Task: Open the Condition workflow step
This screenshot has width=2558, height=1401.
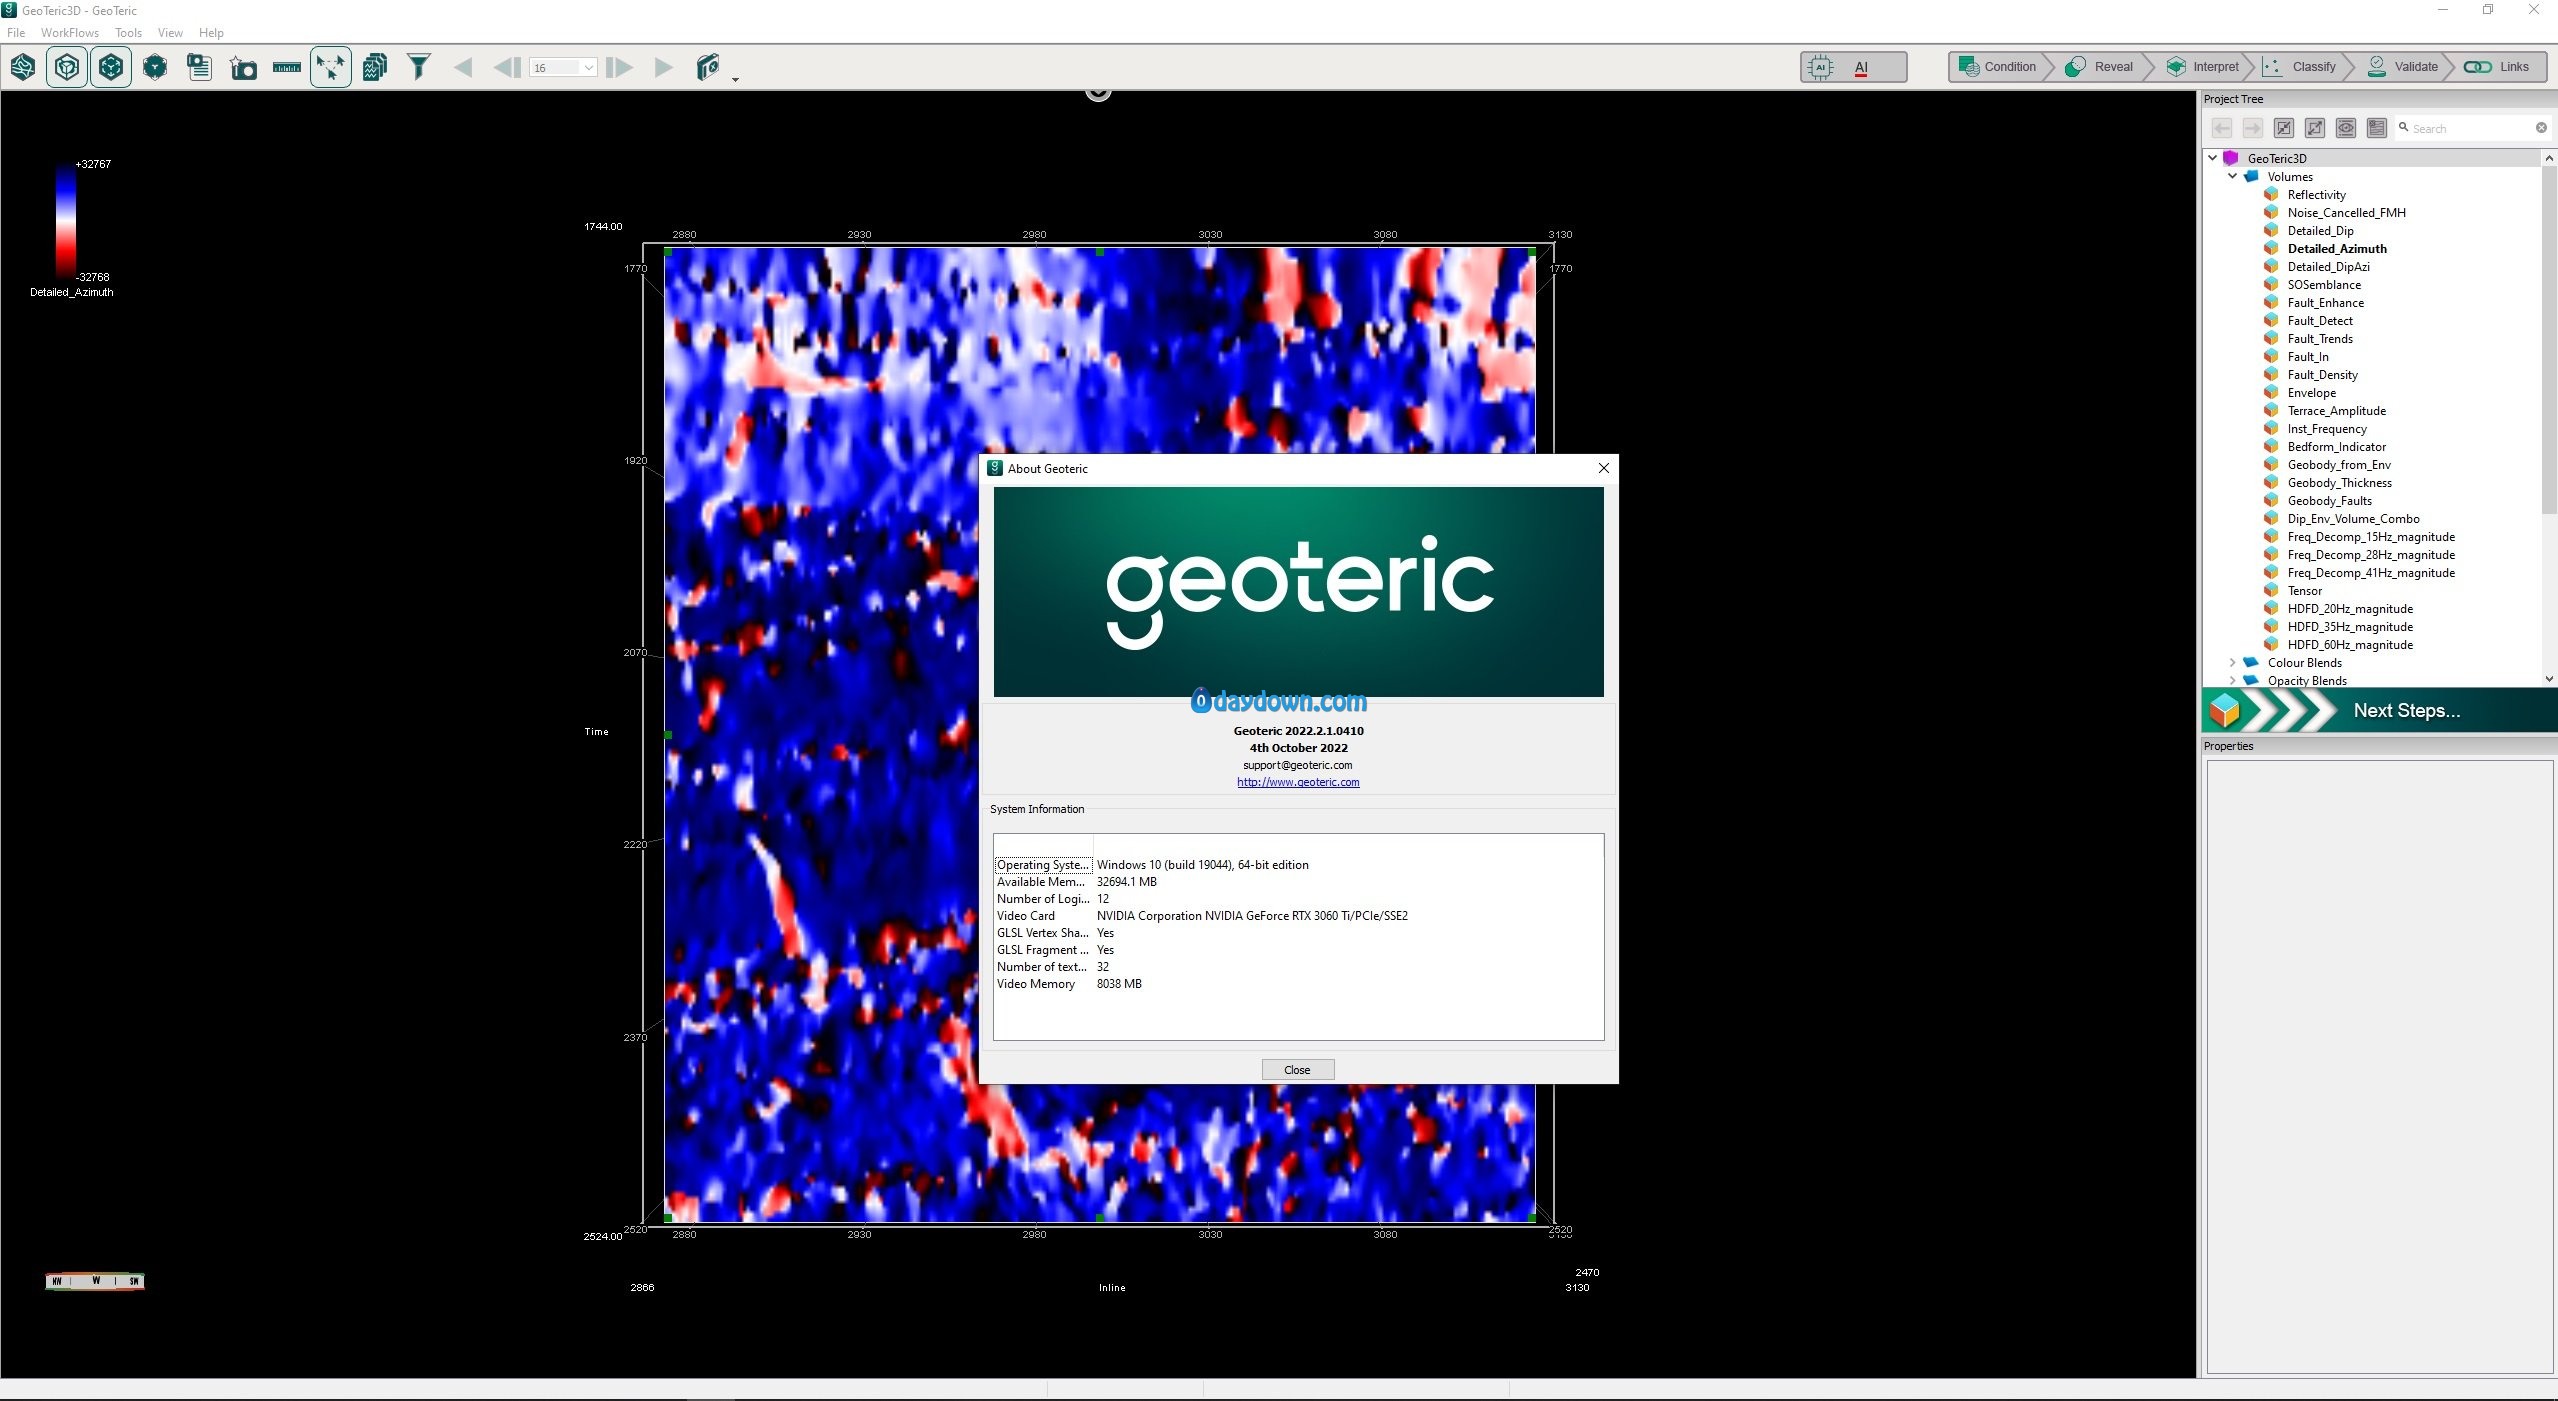Action: 1997,67
